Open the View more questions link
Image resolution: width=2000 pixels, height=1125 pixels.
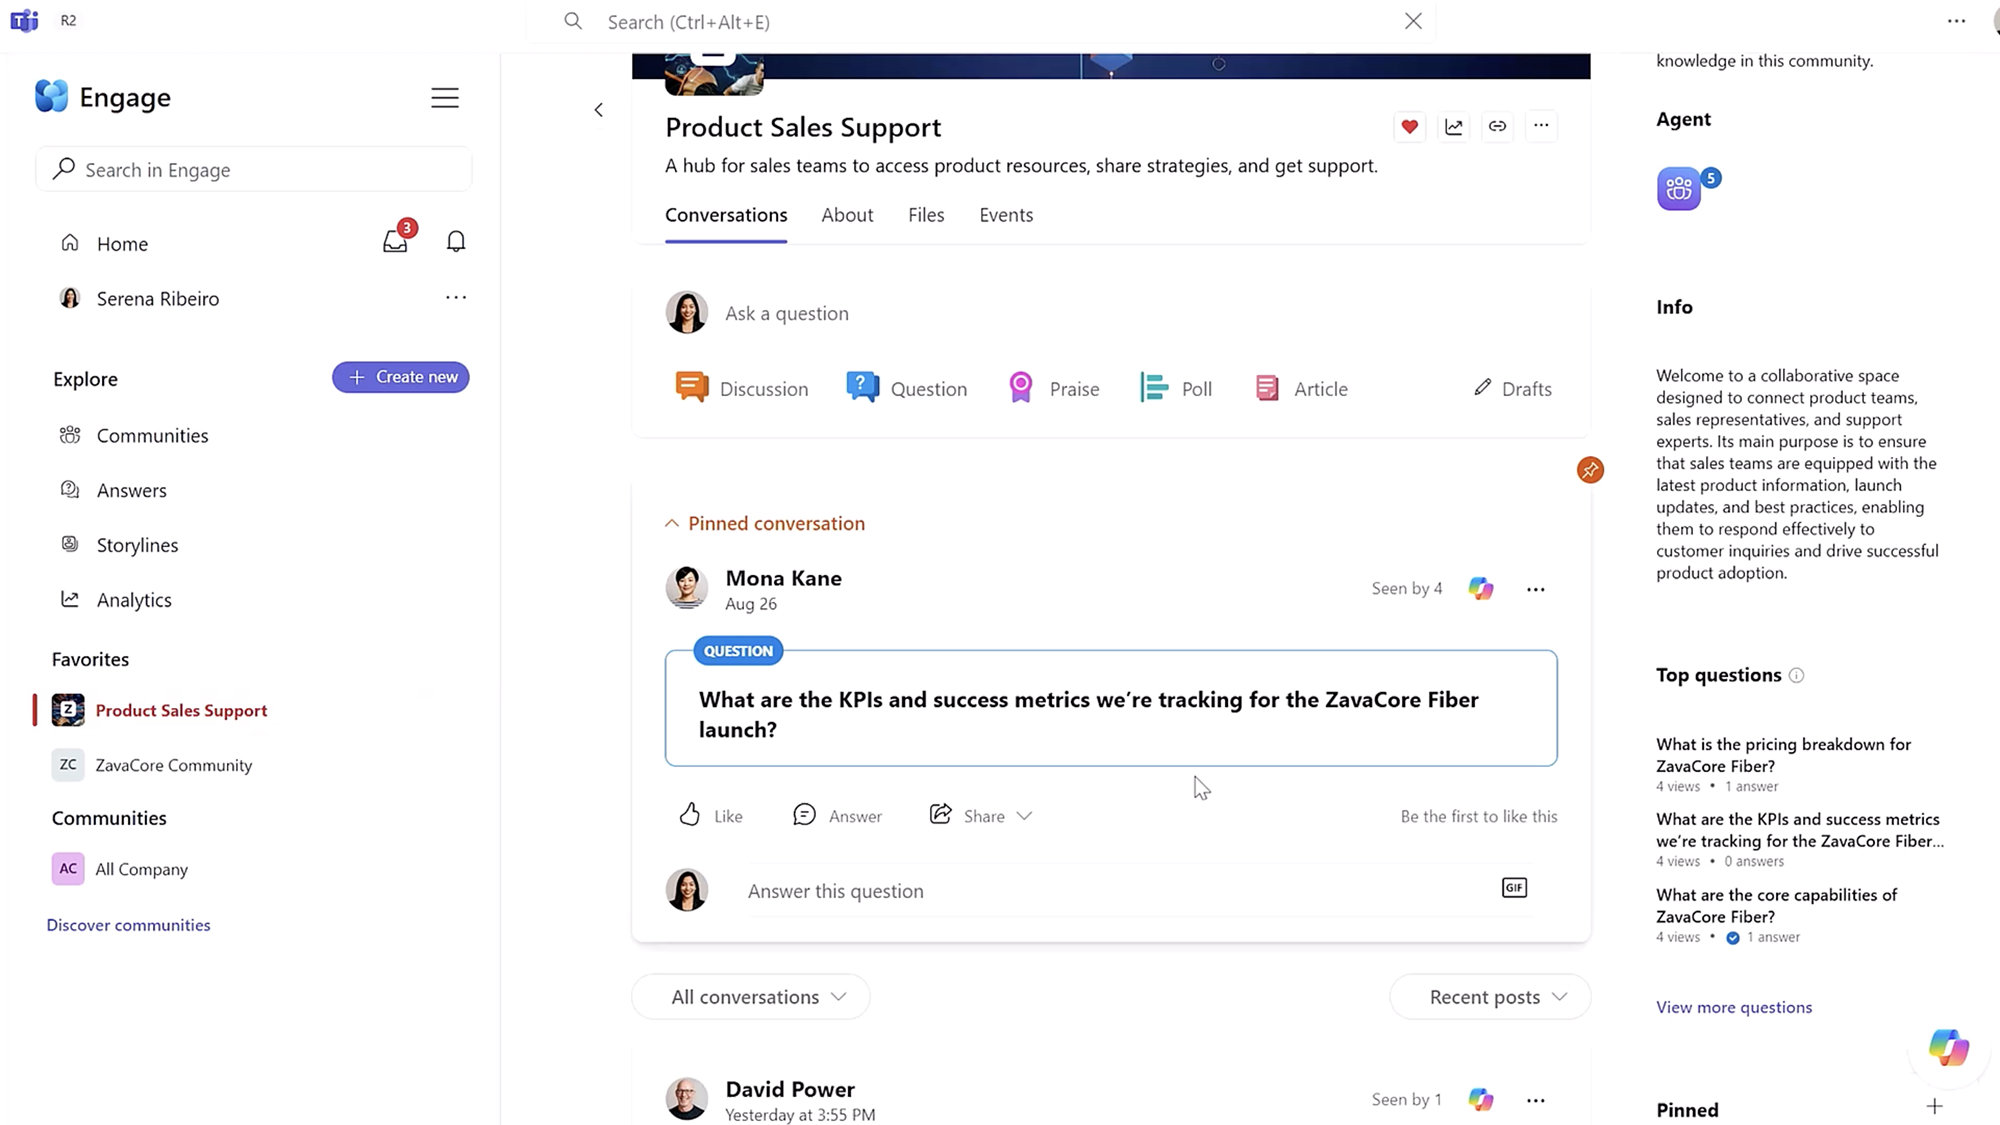point(1734,1007)
